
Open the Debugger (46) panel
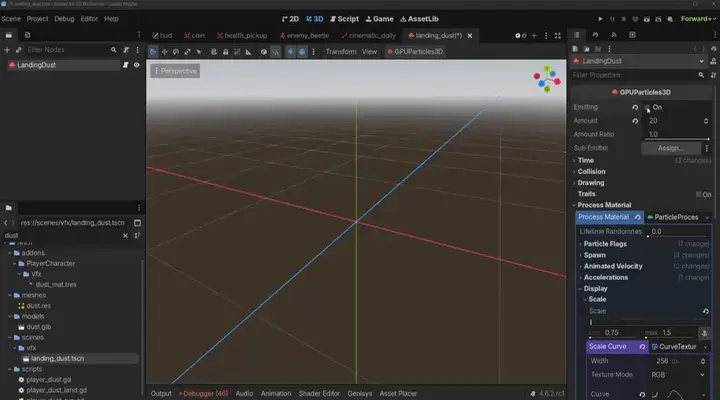coord(203,394)
